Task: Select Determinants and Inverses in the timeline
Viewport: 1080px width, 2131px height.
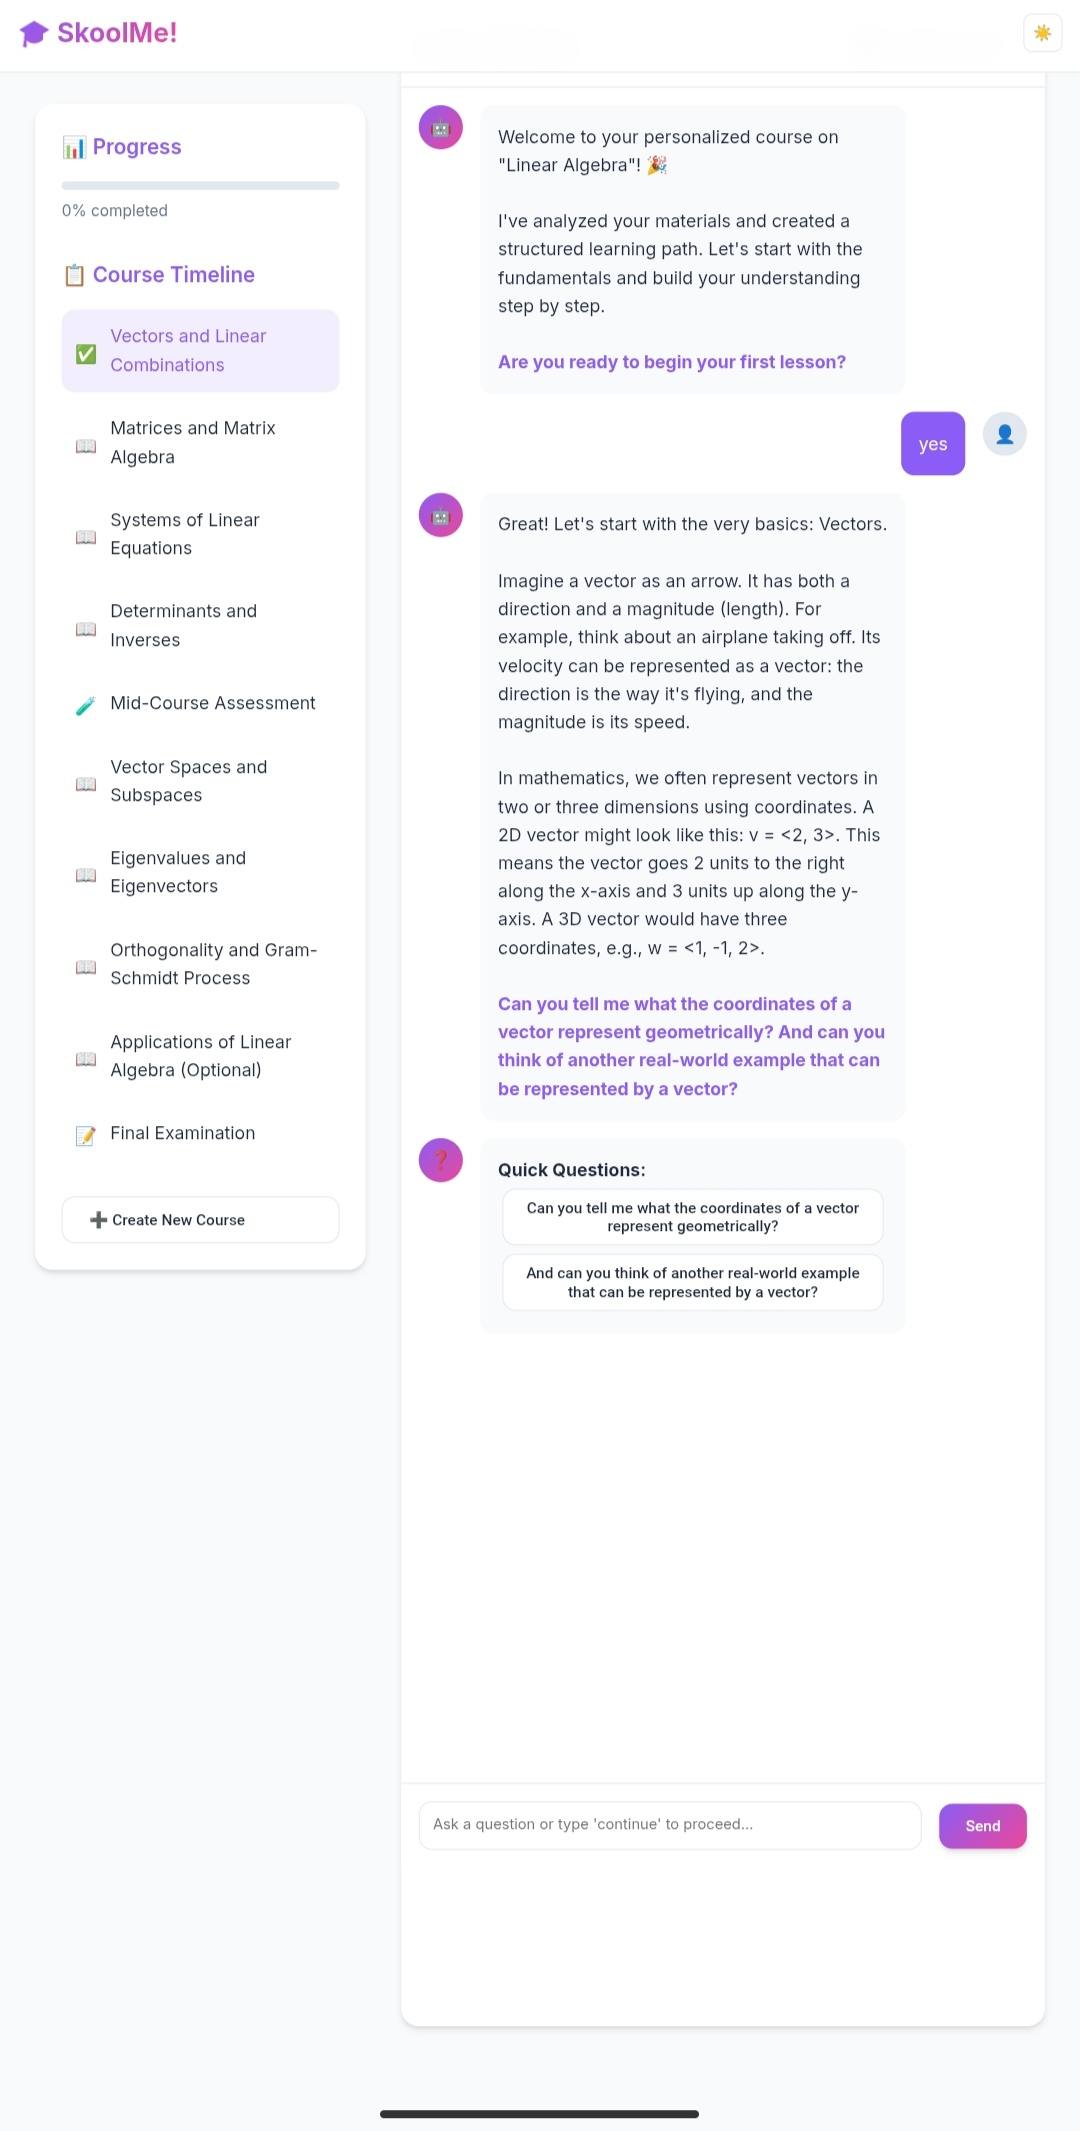Action: [x=200, y=626]
